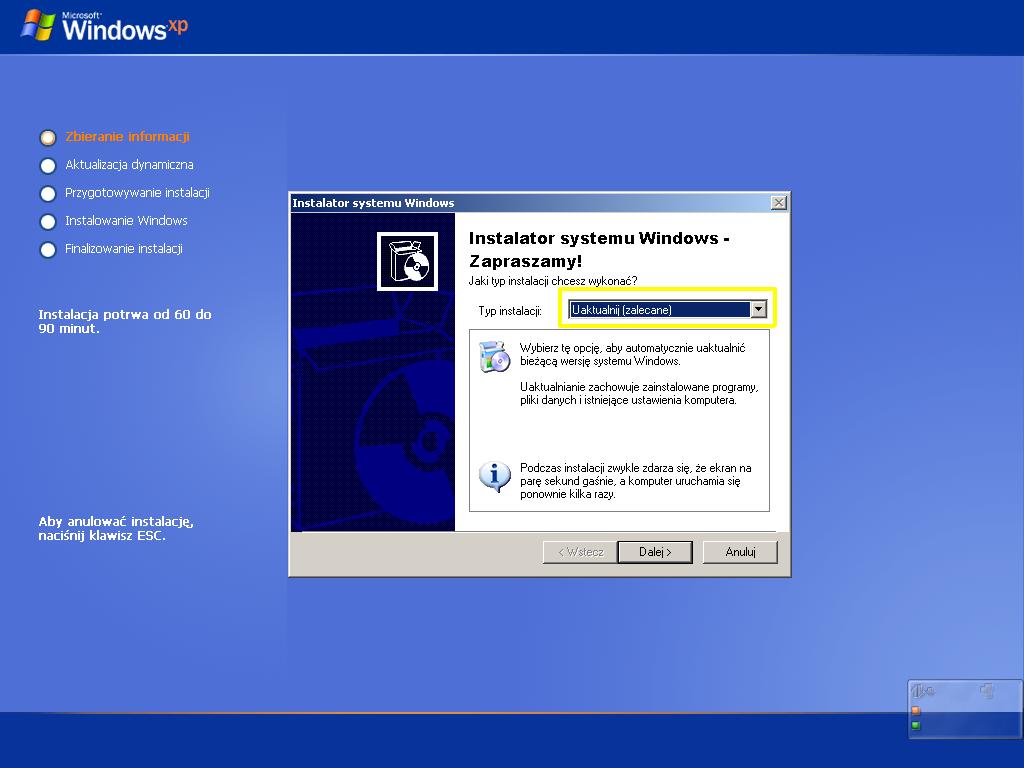Click the green indicator in the corner panel

pos(916,726)
